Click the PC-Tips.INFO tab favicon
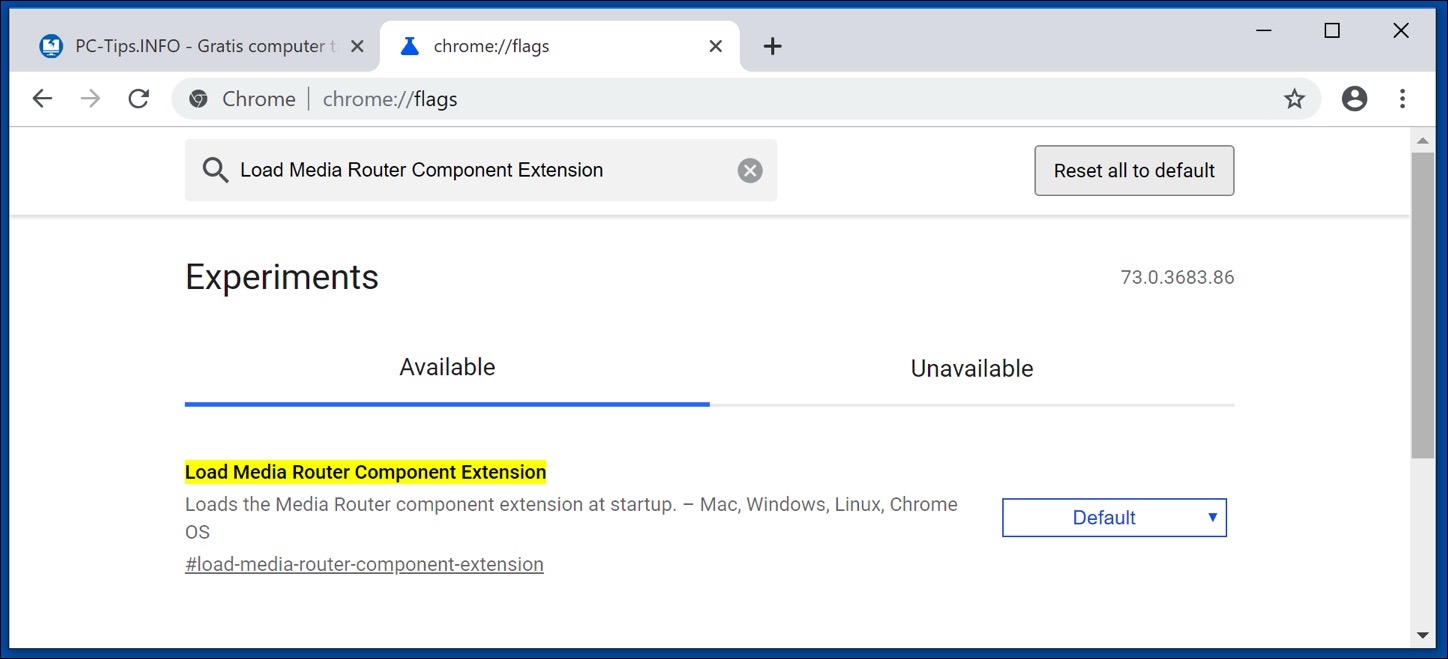The height and width of the screenshot is (659, 1448). pyautogui.click(x=50, y=45)
